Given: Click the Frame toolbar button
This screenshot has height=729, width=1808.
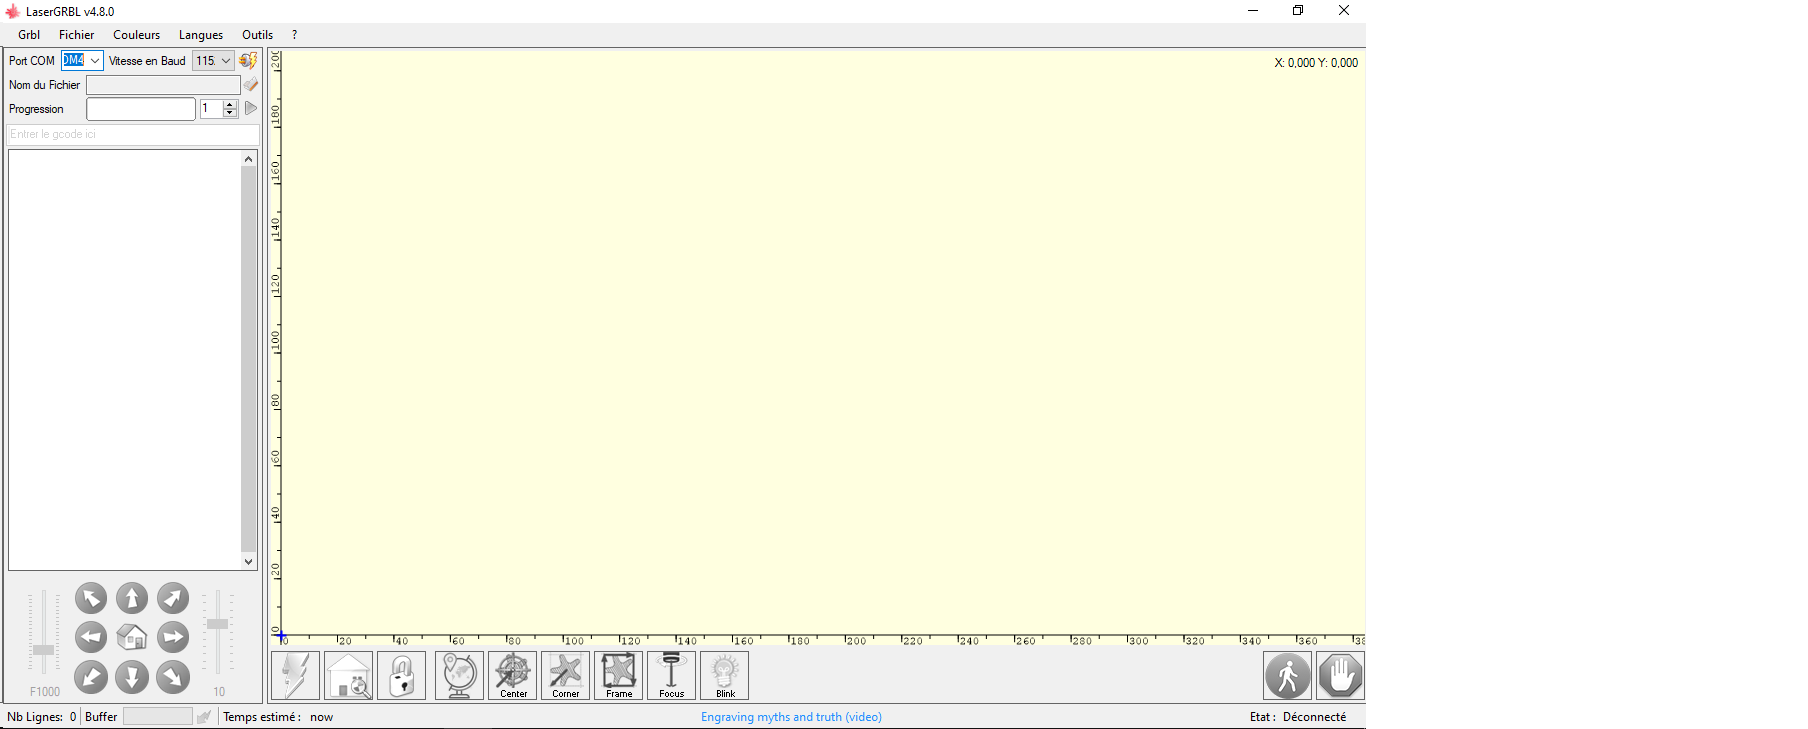Looking at the screenshot, I should click(619, 676).
